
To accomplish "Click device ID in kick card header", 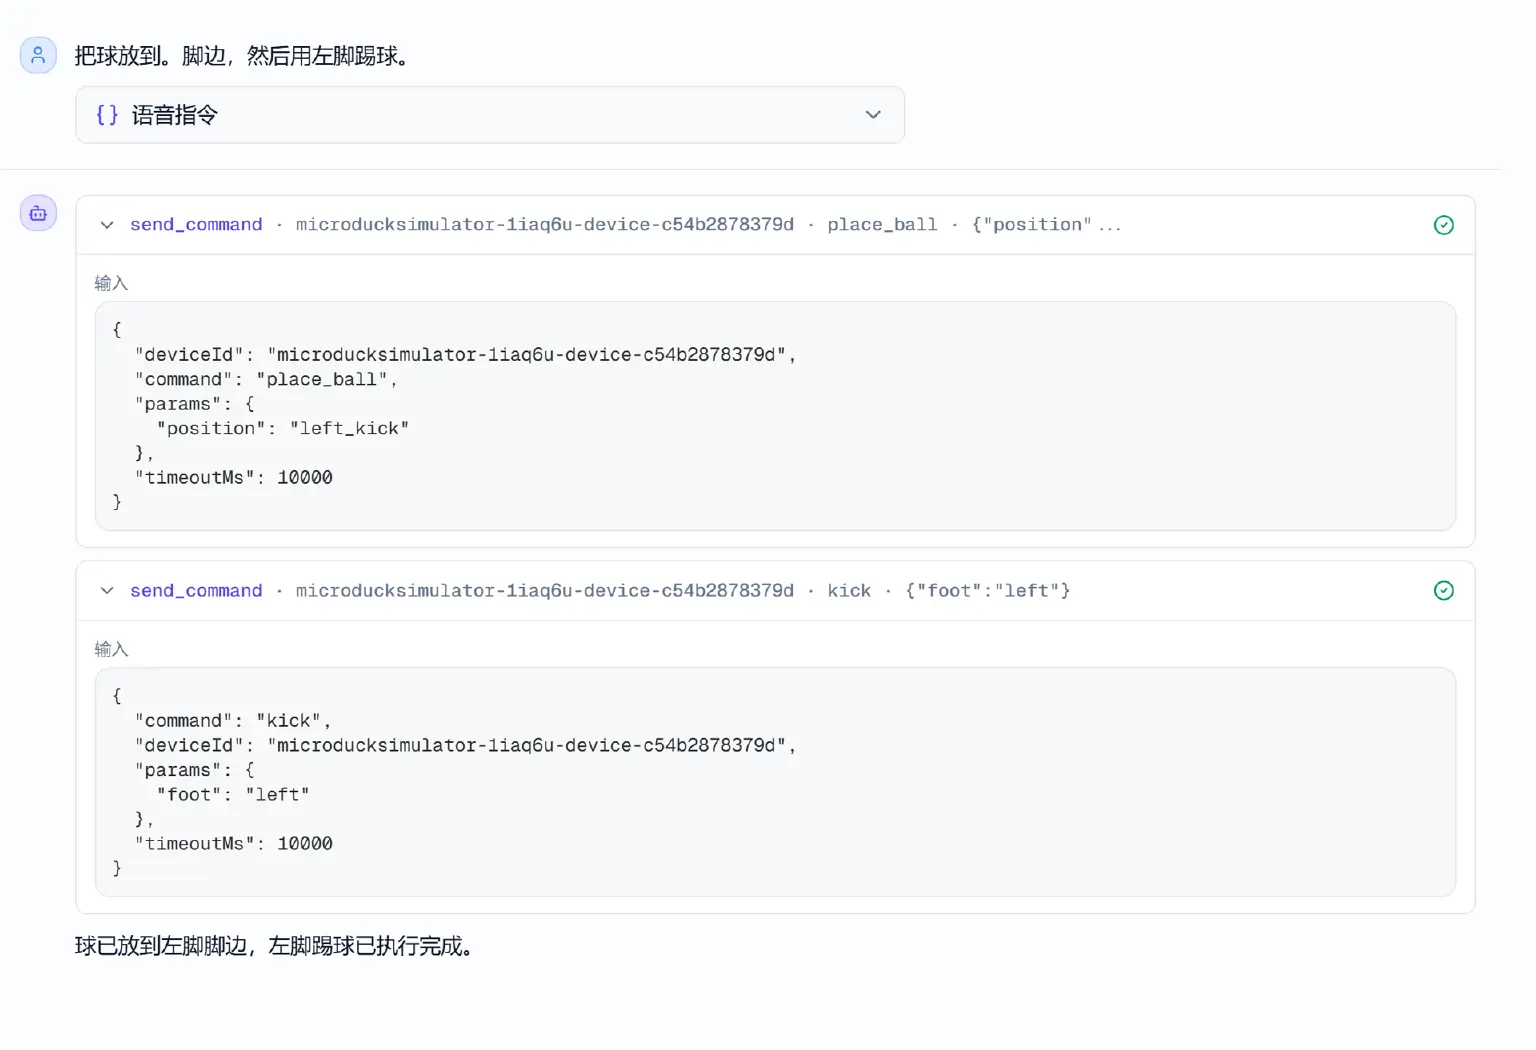I will (x=545, y=591).
